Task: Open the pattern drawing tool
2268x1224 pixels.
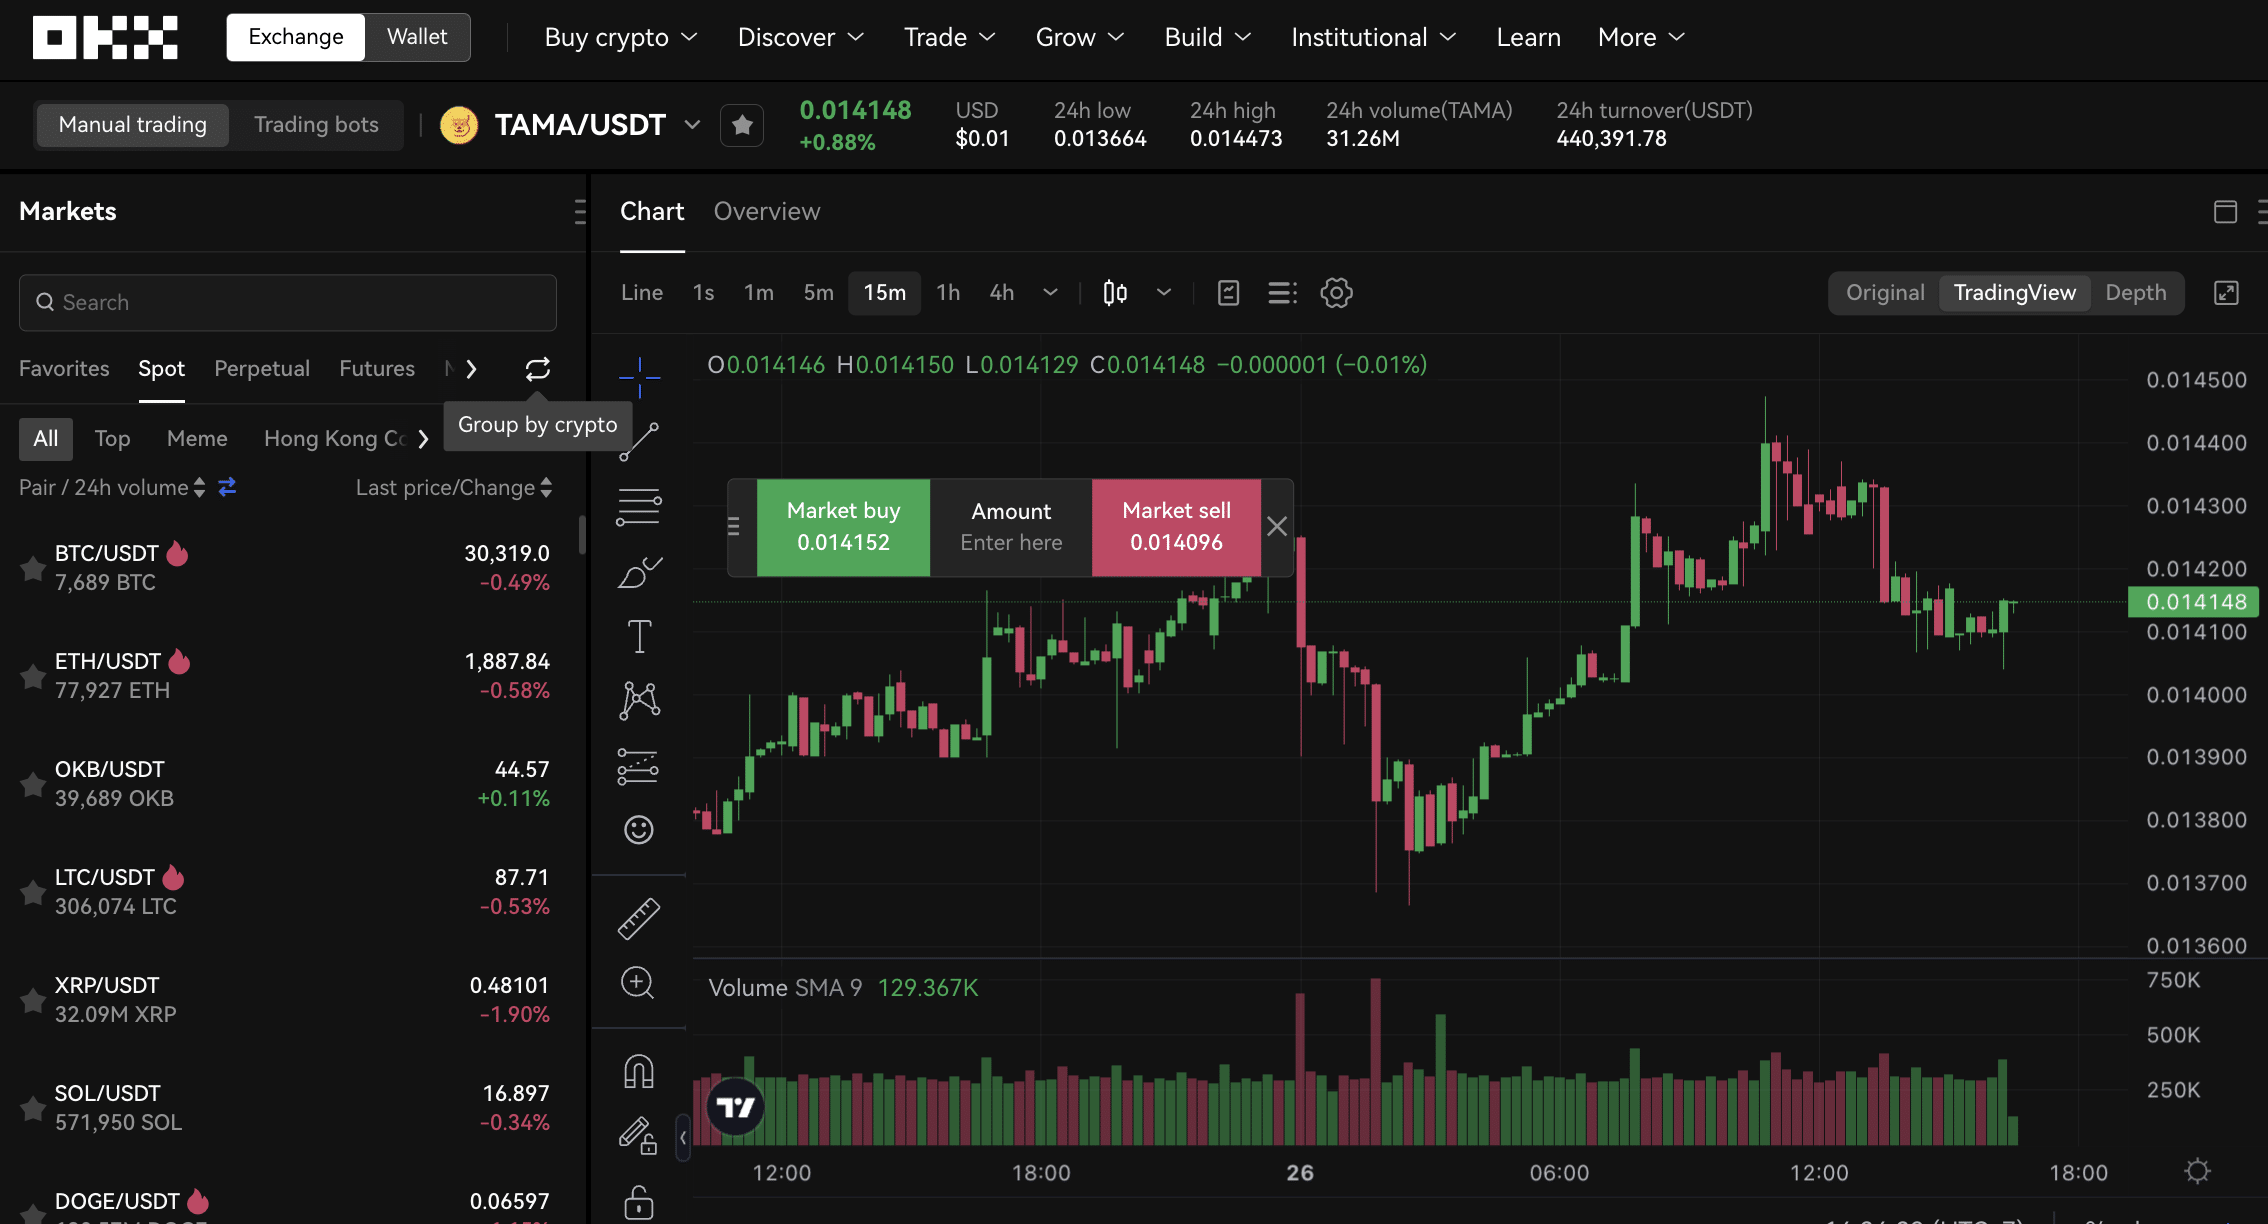Action: pyautogui.click(x=639, y=700)
